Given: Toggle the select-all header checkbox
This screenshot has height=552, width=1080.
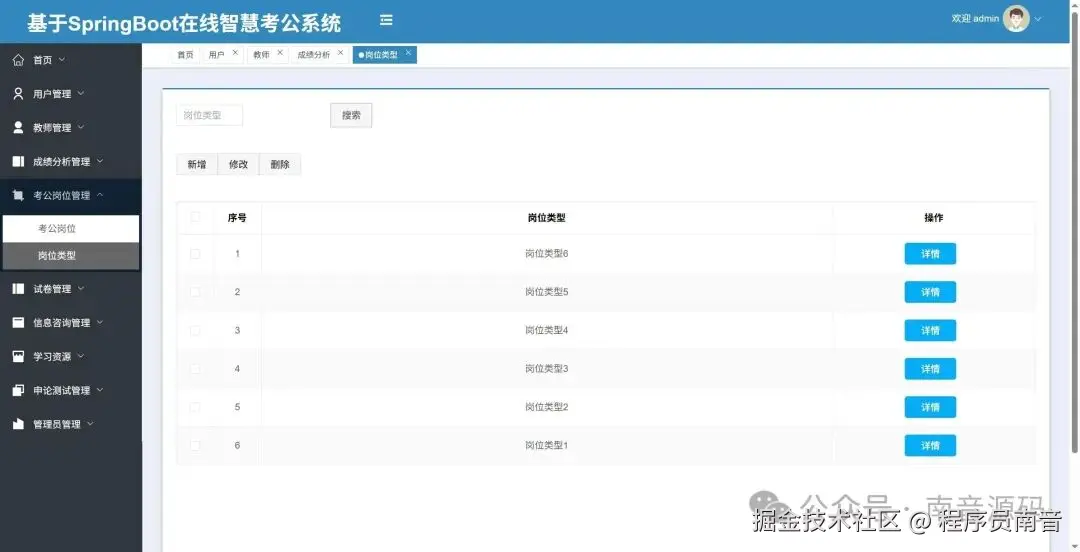Looking at the screenshot, I should coord(195,217).
